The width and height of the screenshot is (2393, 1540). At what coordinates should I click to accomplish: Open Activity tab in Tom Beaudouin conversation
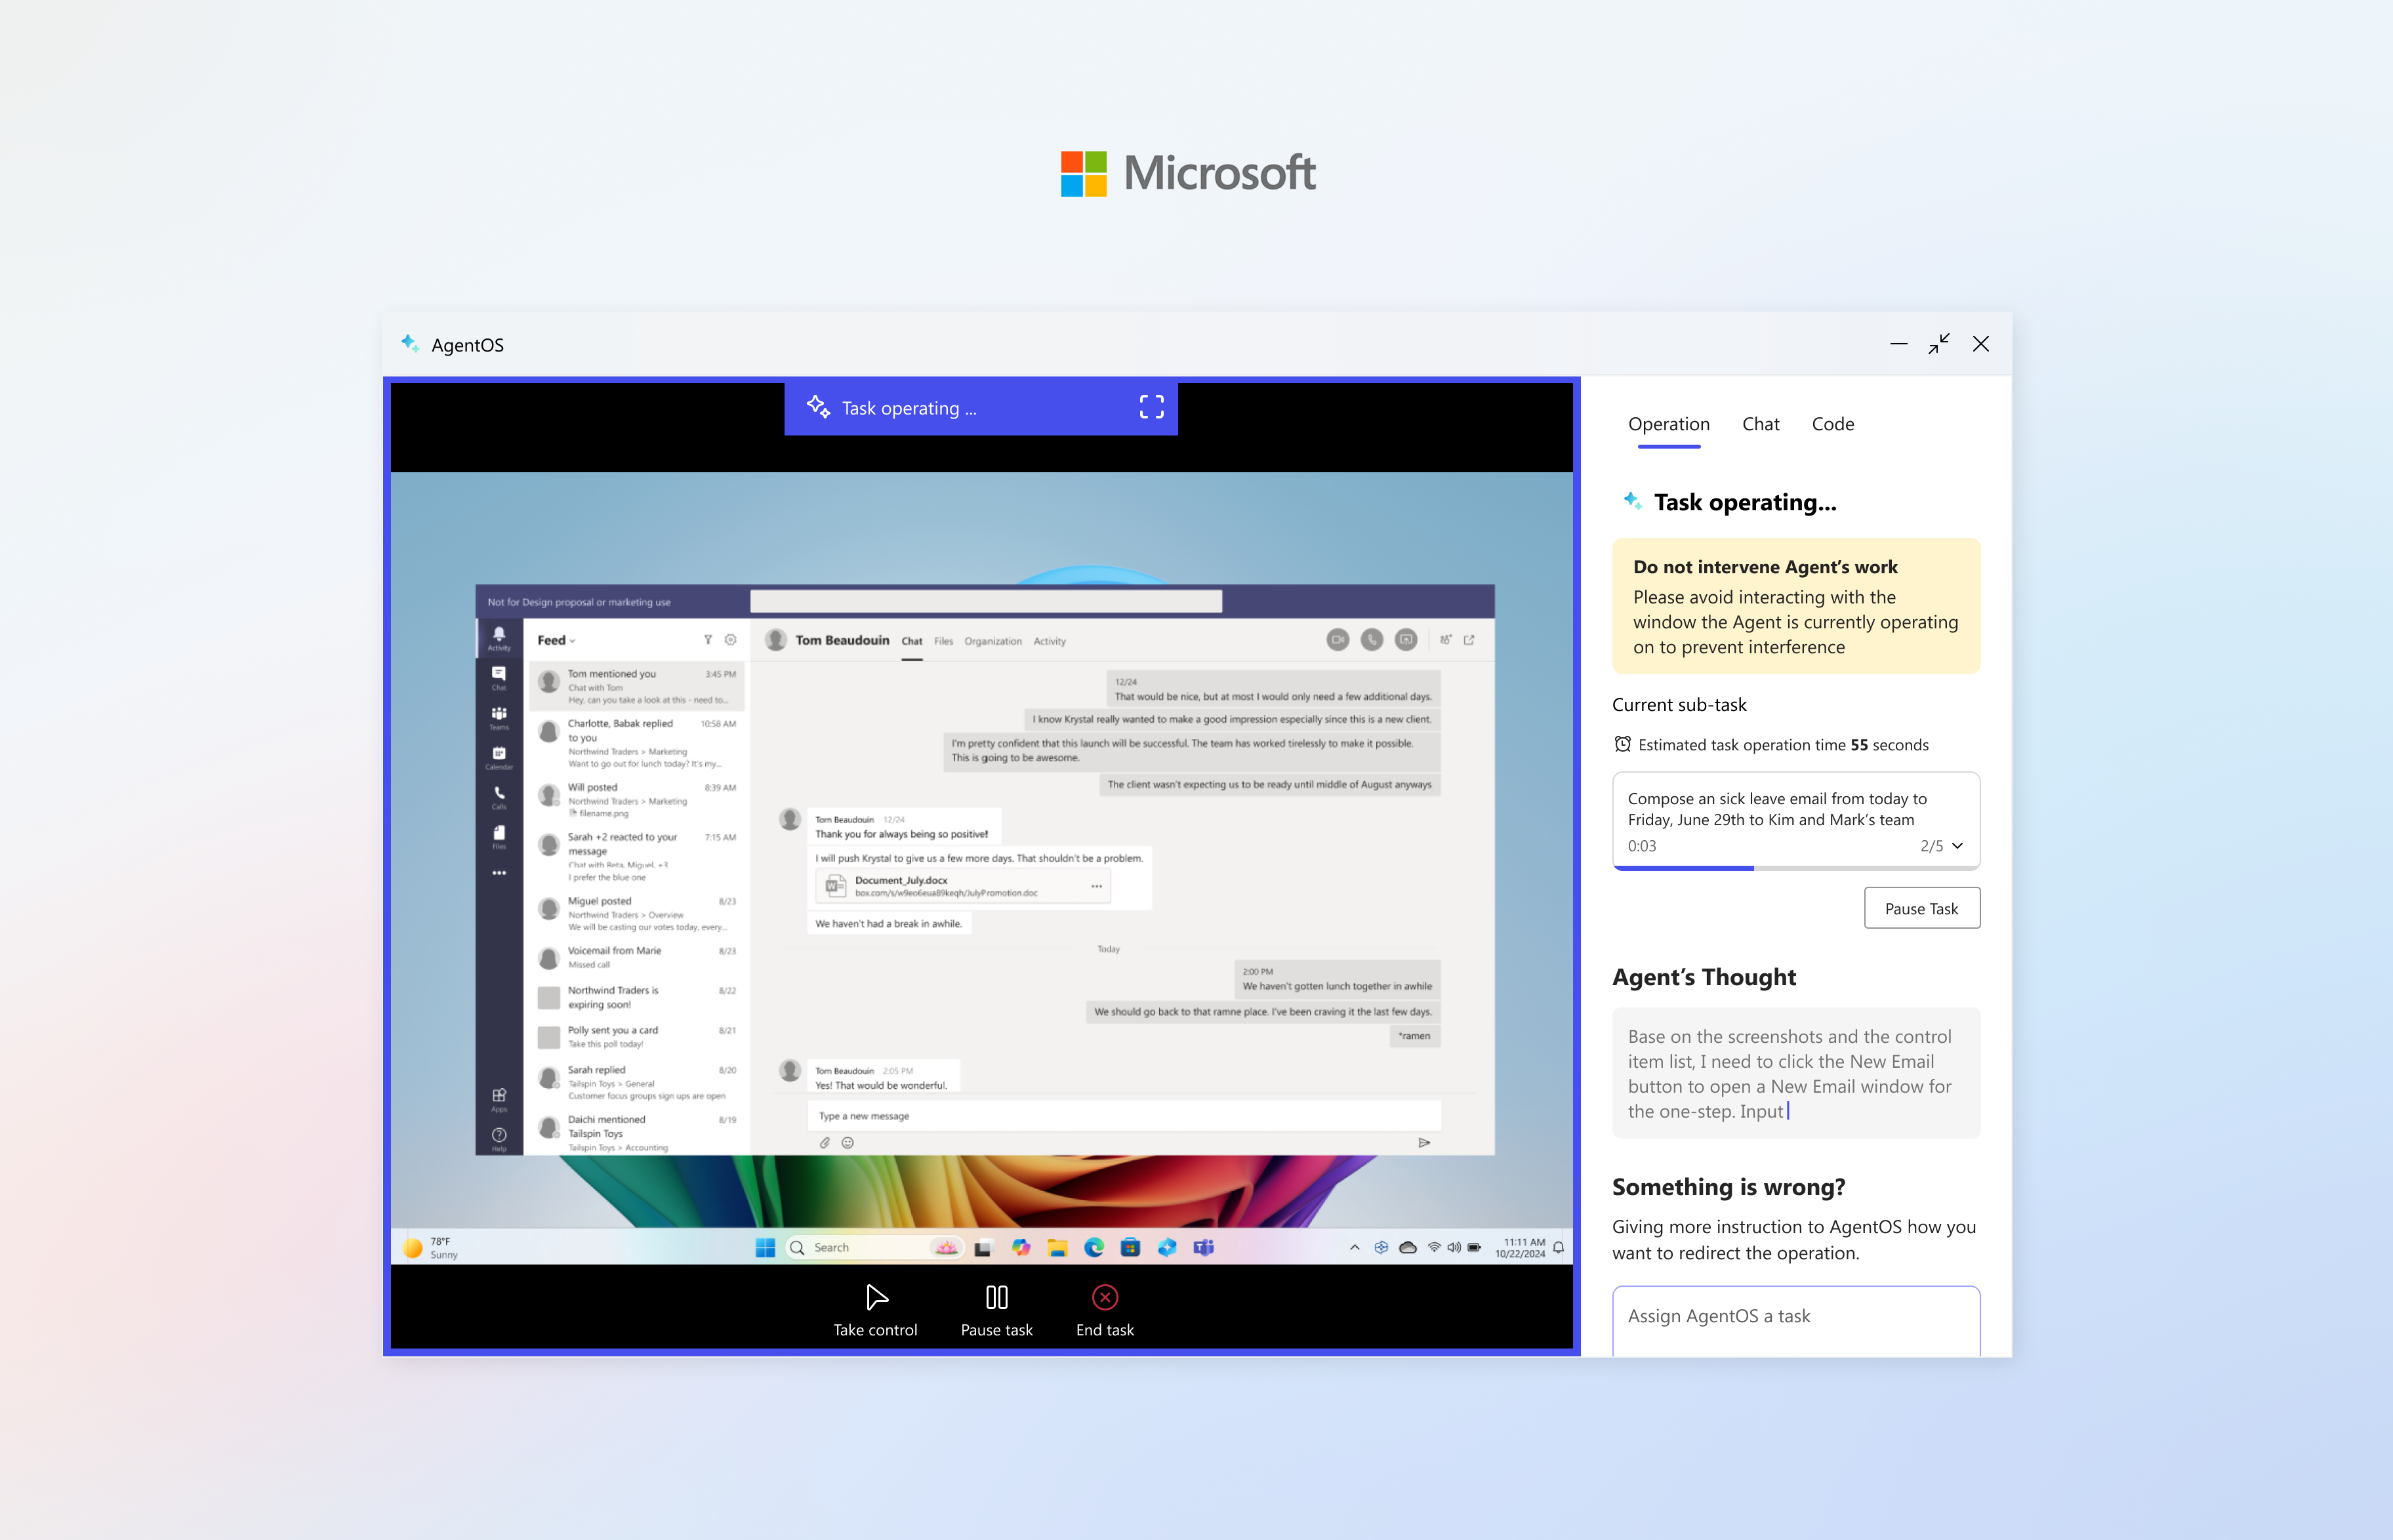coord(1050,641)
